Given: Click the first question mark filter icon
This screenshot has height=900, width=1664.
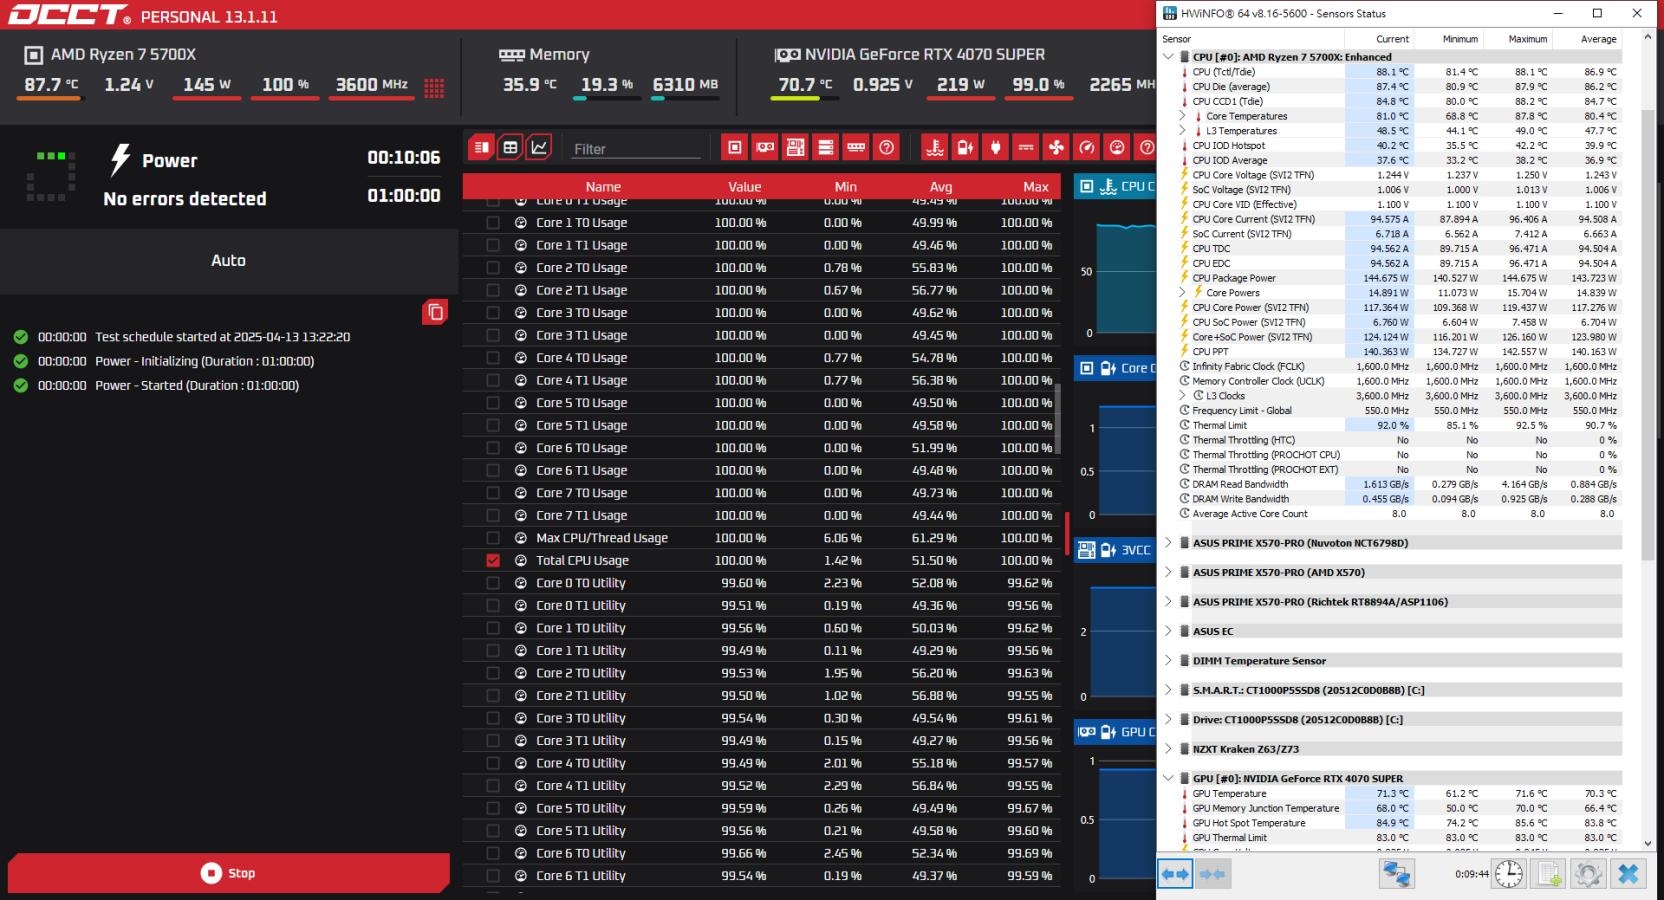Looking at the screenshot, I should 886,148.
